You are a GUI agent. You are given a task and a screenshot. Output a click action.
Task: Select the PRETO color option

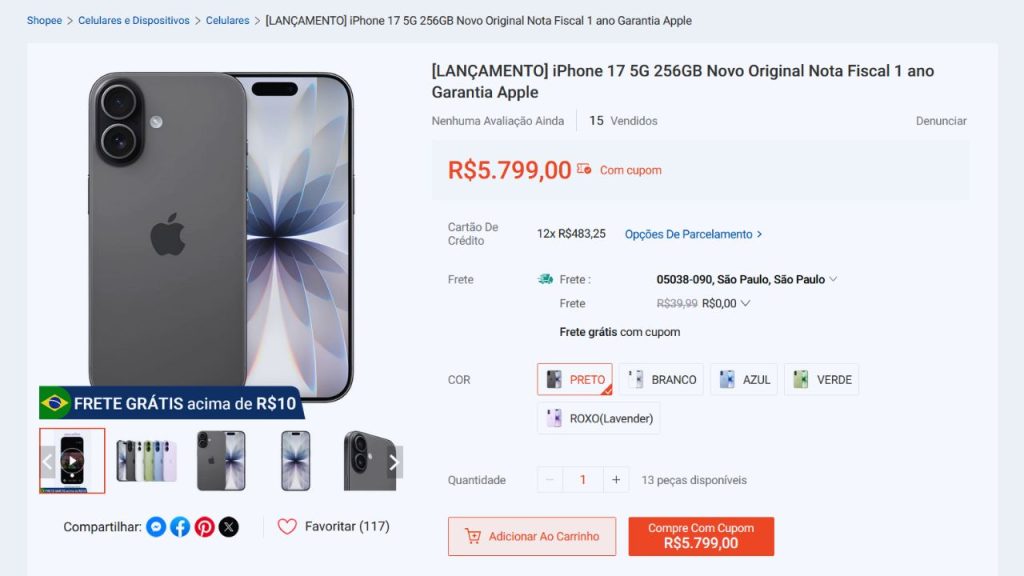(575, 380)
